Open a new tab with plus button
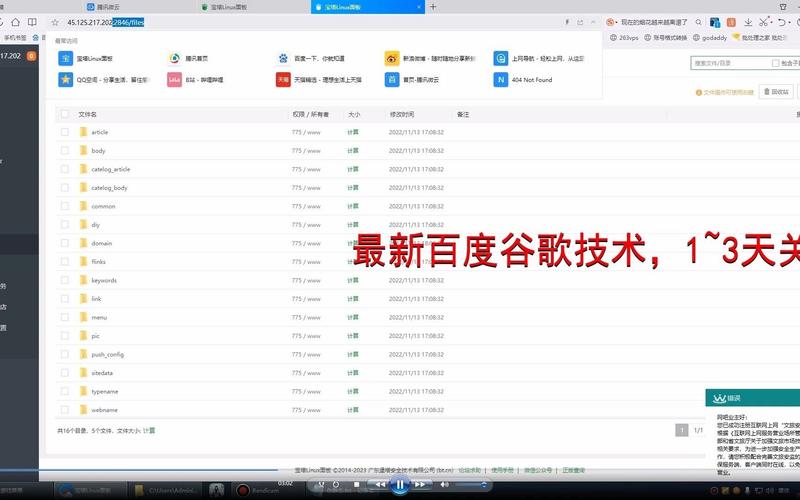The width and height of the screenshot is (800, 500). [x=433, y=7]
